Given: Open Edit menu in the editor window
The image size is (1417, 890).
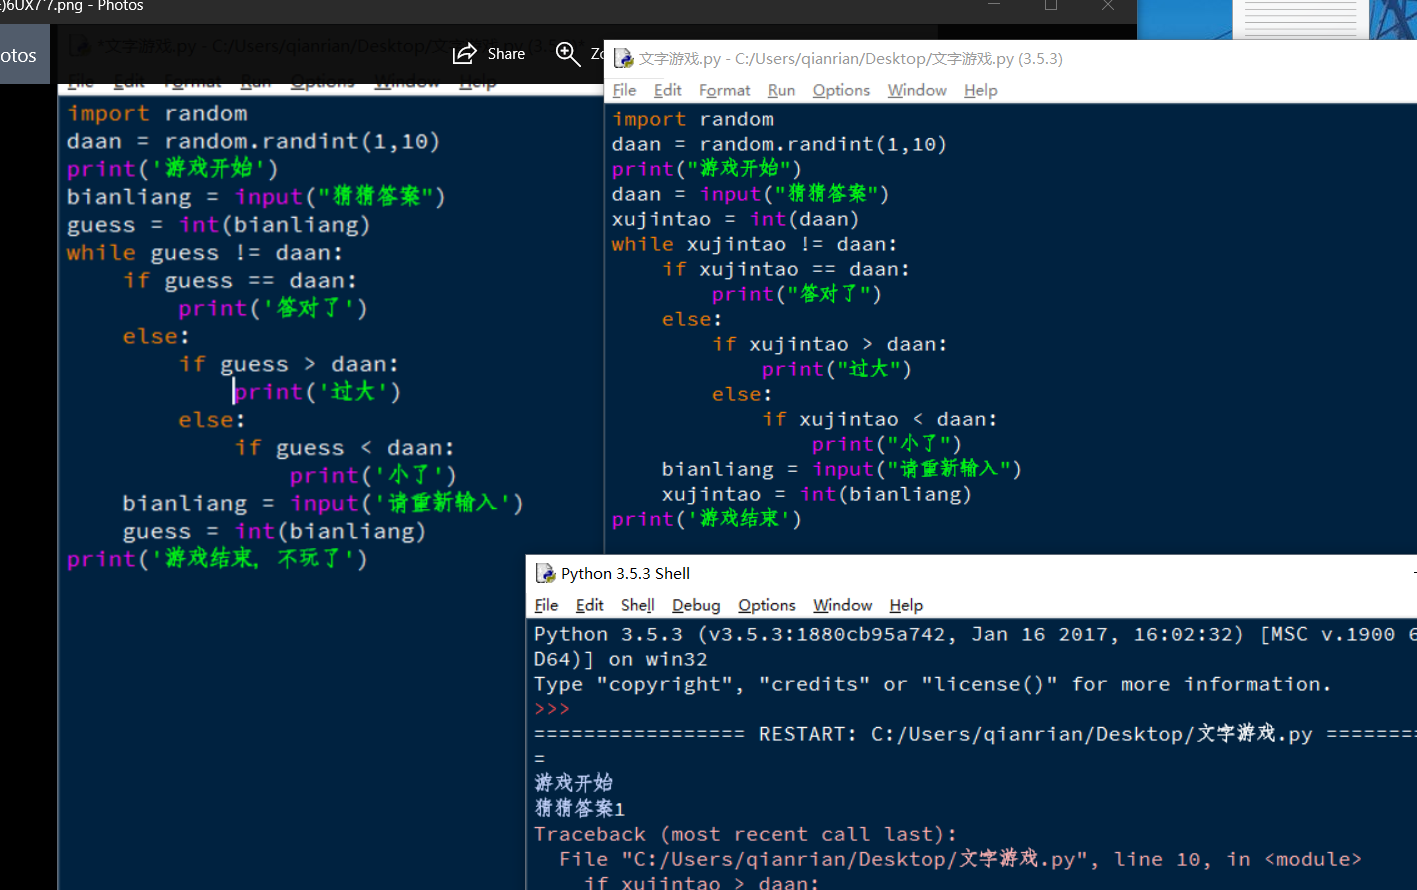Looking at the screenshot, I should tap(668, 90).
